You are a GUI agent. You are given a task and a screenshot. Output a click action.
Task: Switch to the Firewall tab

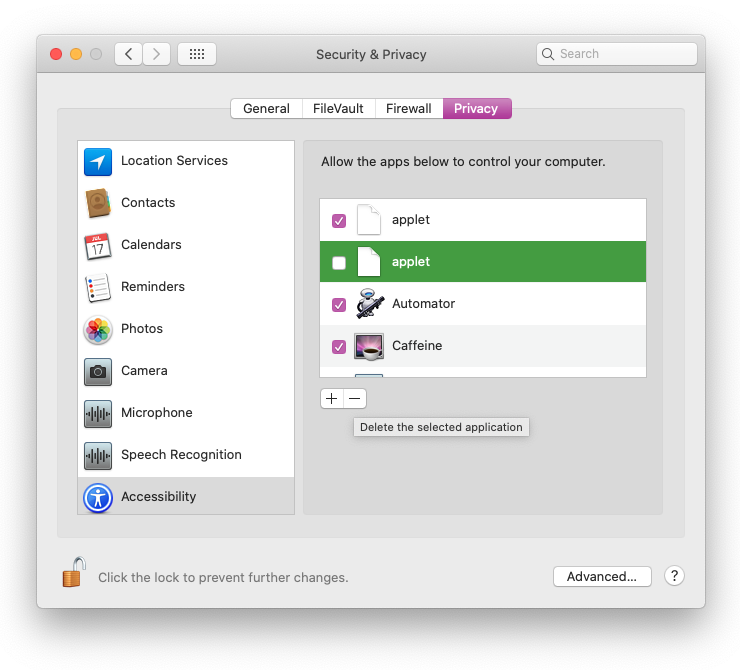(x=409, y=108)
